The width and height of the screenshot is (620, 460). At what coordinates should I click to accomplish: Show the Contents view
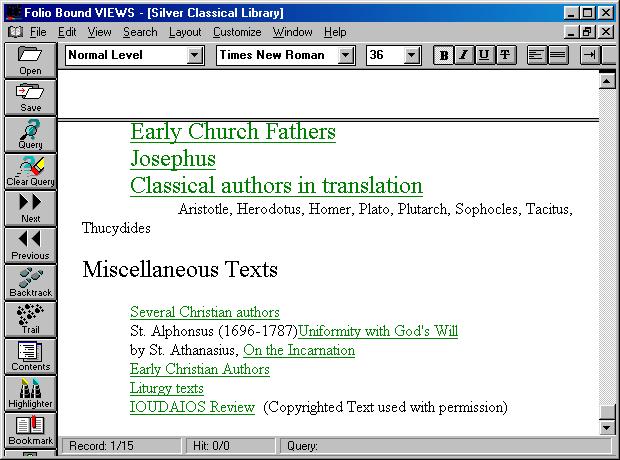point(30,357)
